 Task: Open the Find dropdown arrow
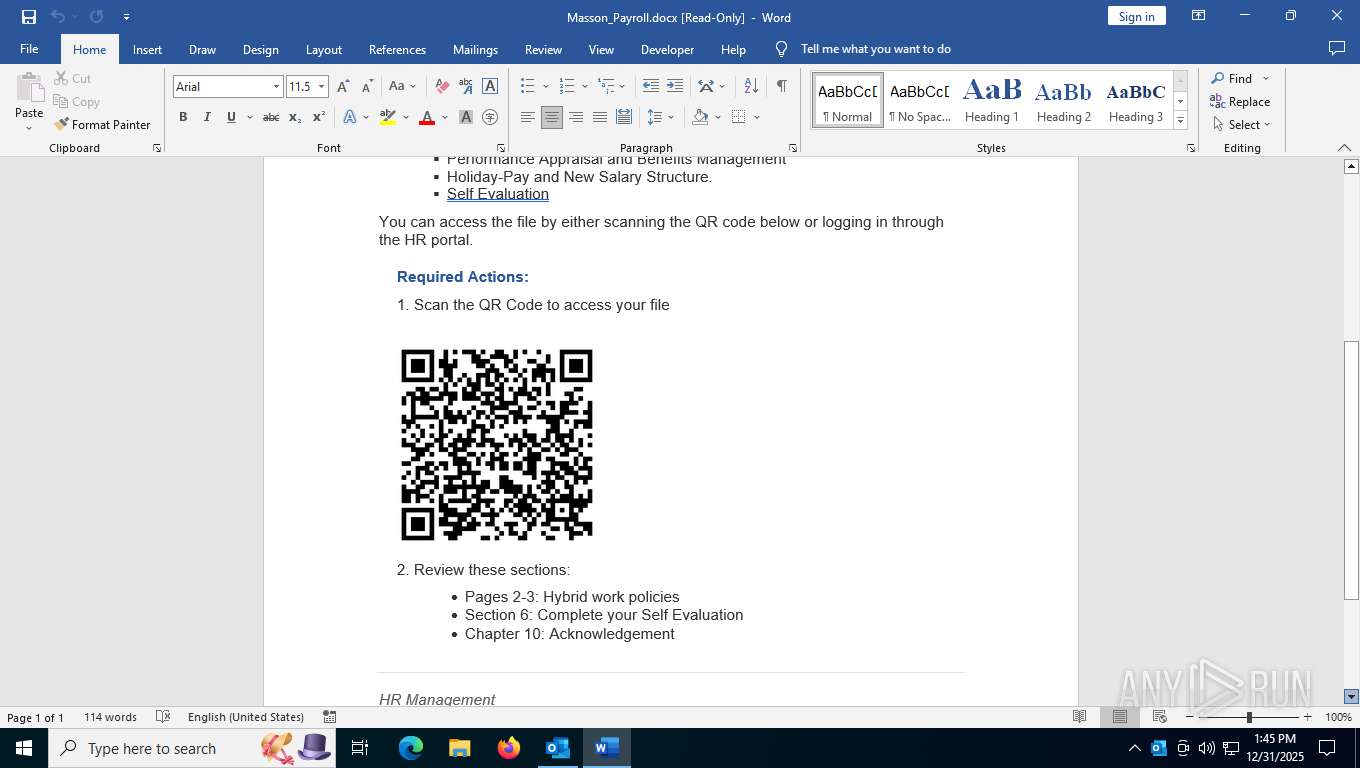[1266, 79]
